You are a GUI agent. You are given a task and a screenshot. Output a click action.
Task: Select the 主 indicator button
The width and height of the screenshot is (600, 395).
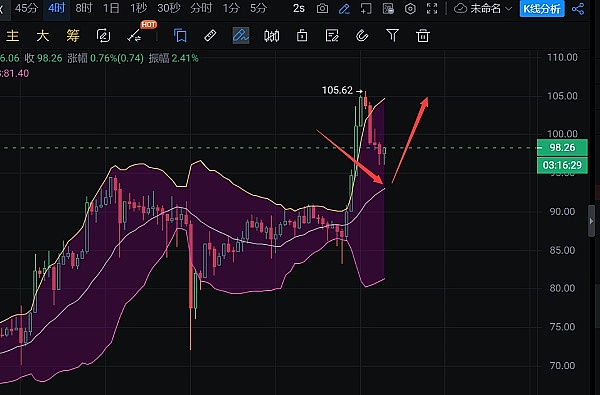pyautogui.click(x=12, y=36)
